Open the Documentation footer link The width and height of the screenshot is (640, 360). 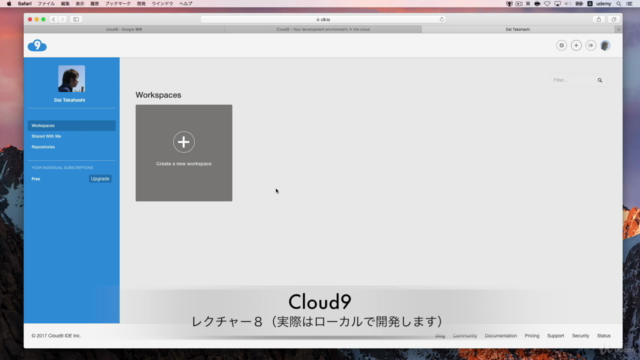point(501,336)
